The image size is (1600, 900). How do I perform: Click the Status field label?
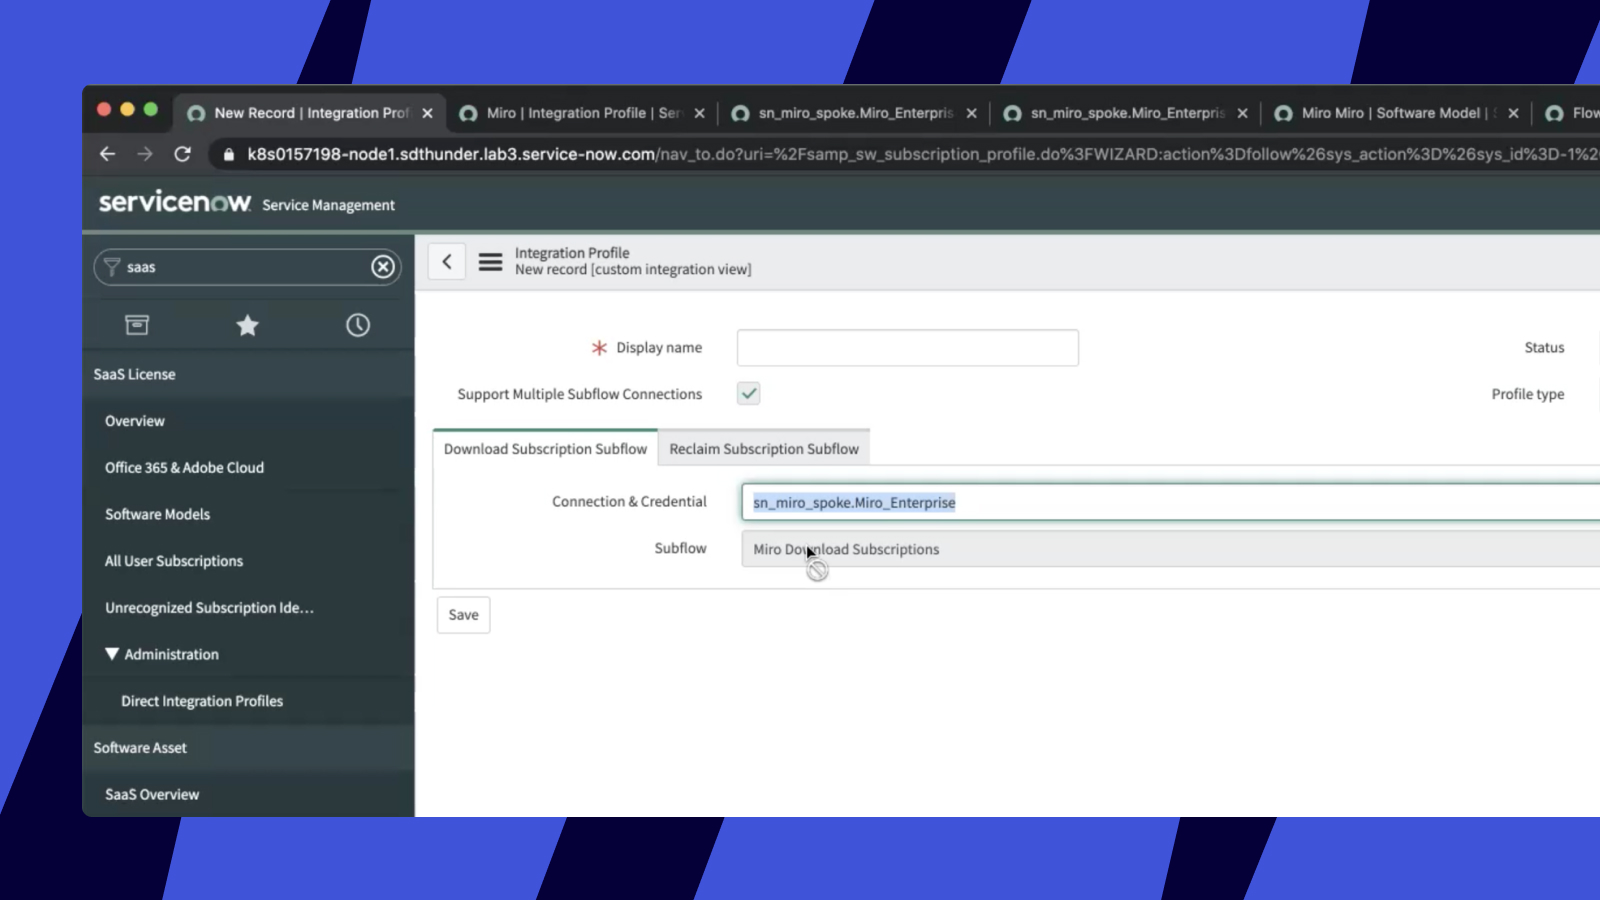tap(1544, 348)
